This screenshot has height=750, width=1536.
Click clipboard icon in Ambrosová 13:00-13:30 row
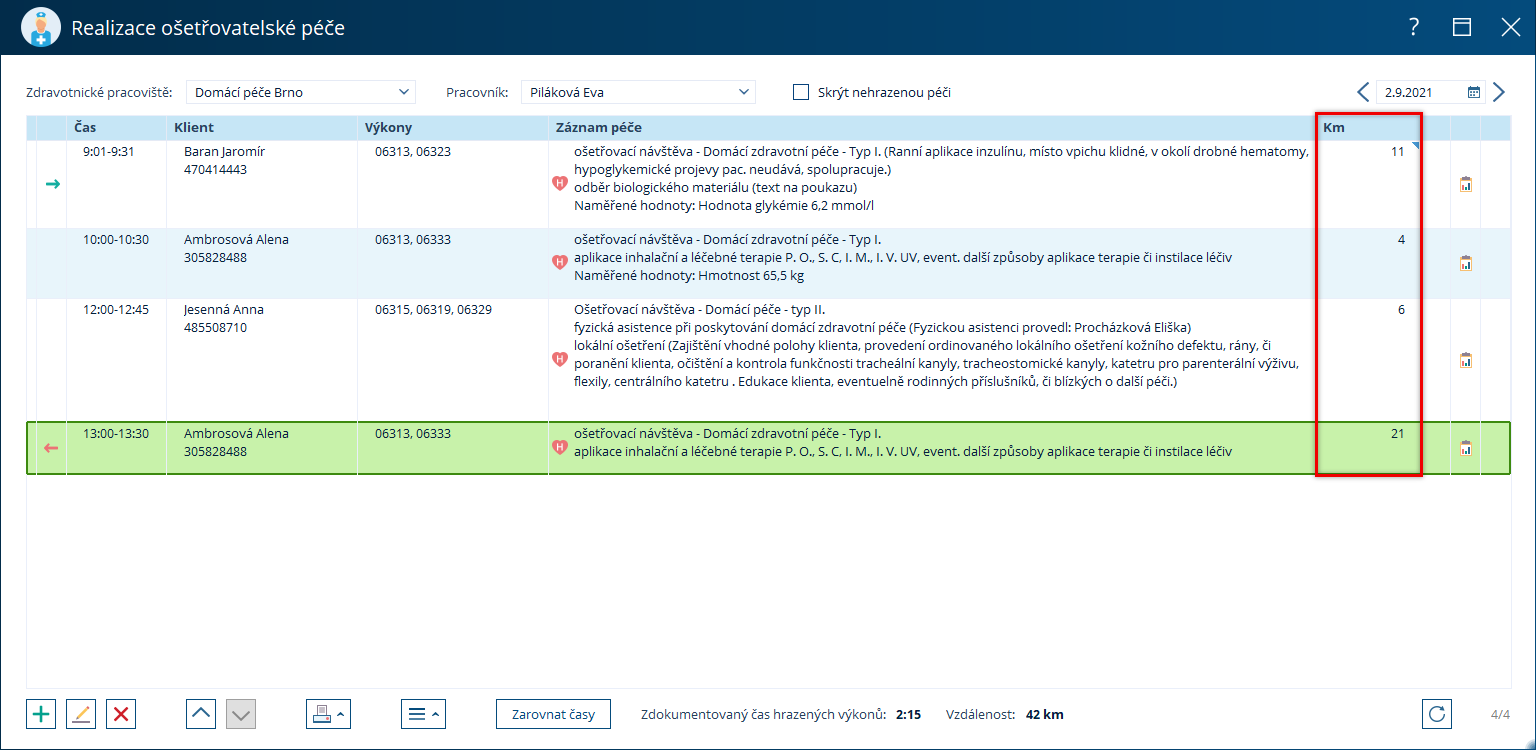coord(1466,448)
